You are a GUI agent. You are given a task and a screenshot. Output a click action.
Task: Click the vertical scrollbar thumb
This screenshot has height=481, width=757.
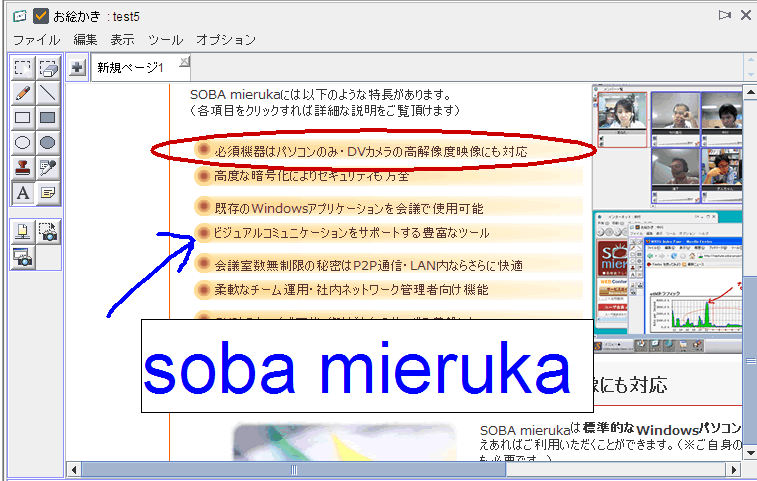(x=750, y=360)
